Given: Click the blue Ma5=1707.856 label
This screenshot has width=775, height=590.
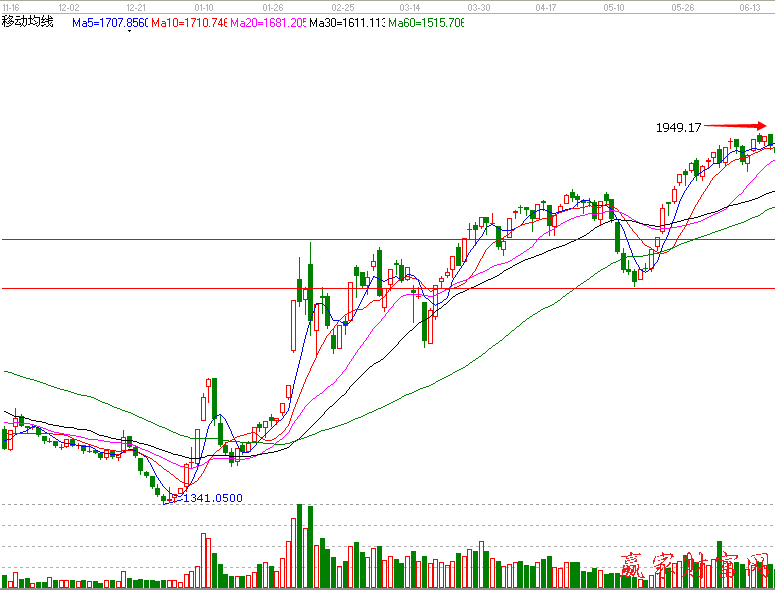Looking at the screenshot, I should [109, 22].
